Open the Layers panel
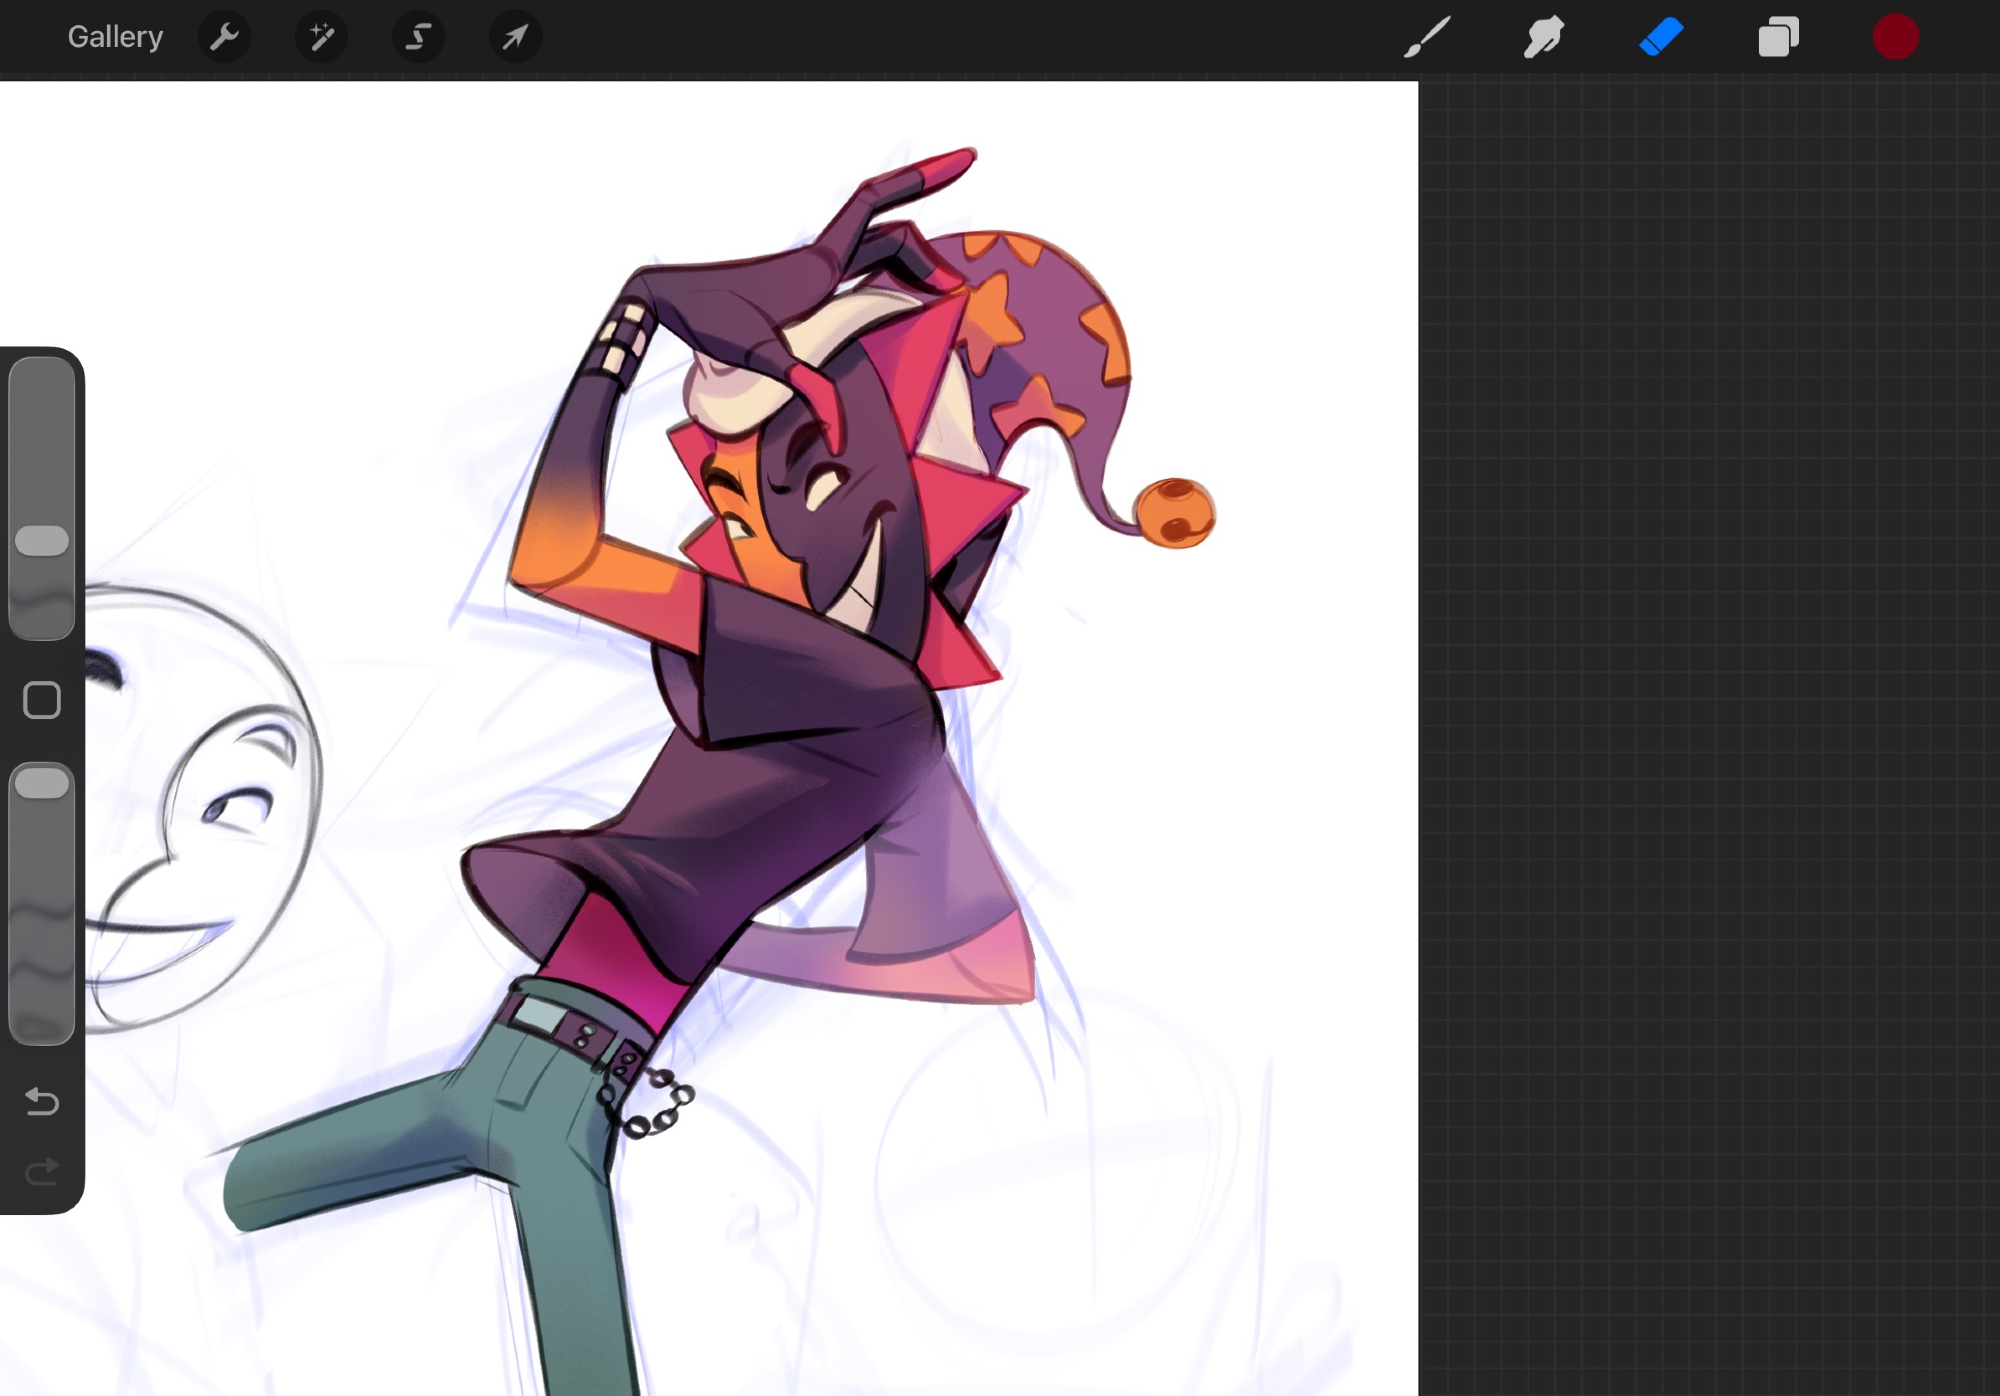 pos(1778,37)
